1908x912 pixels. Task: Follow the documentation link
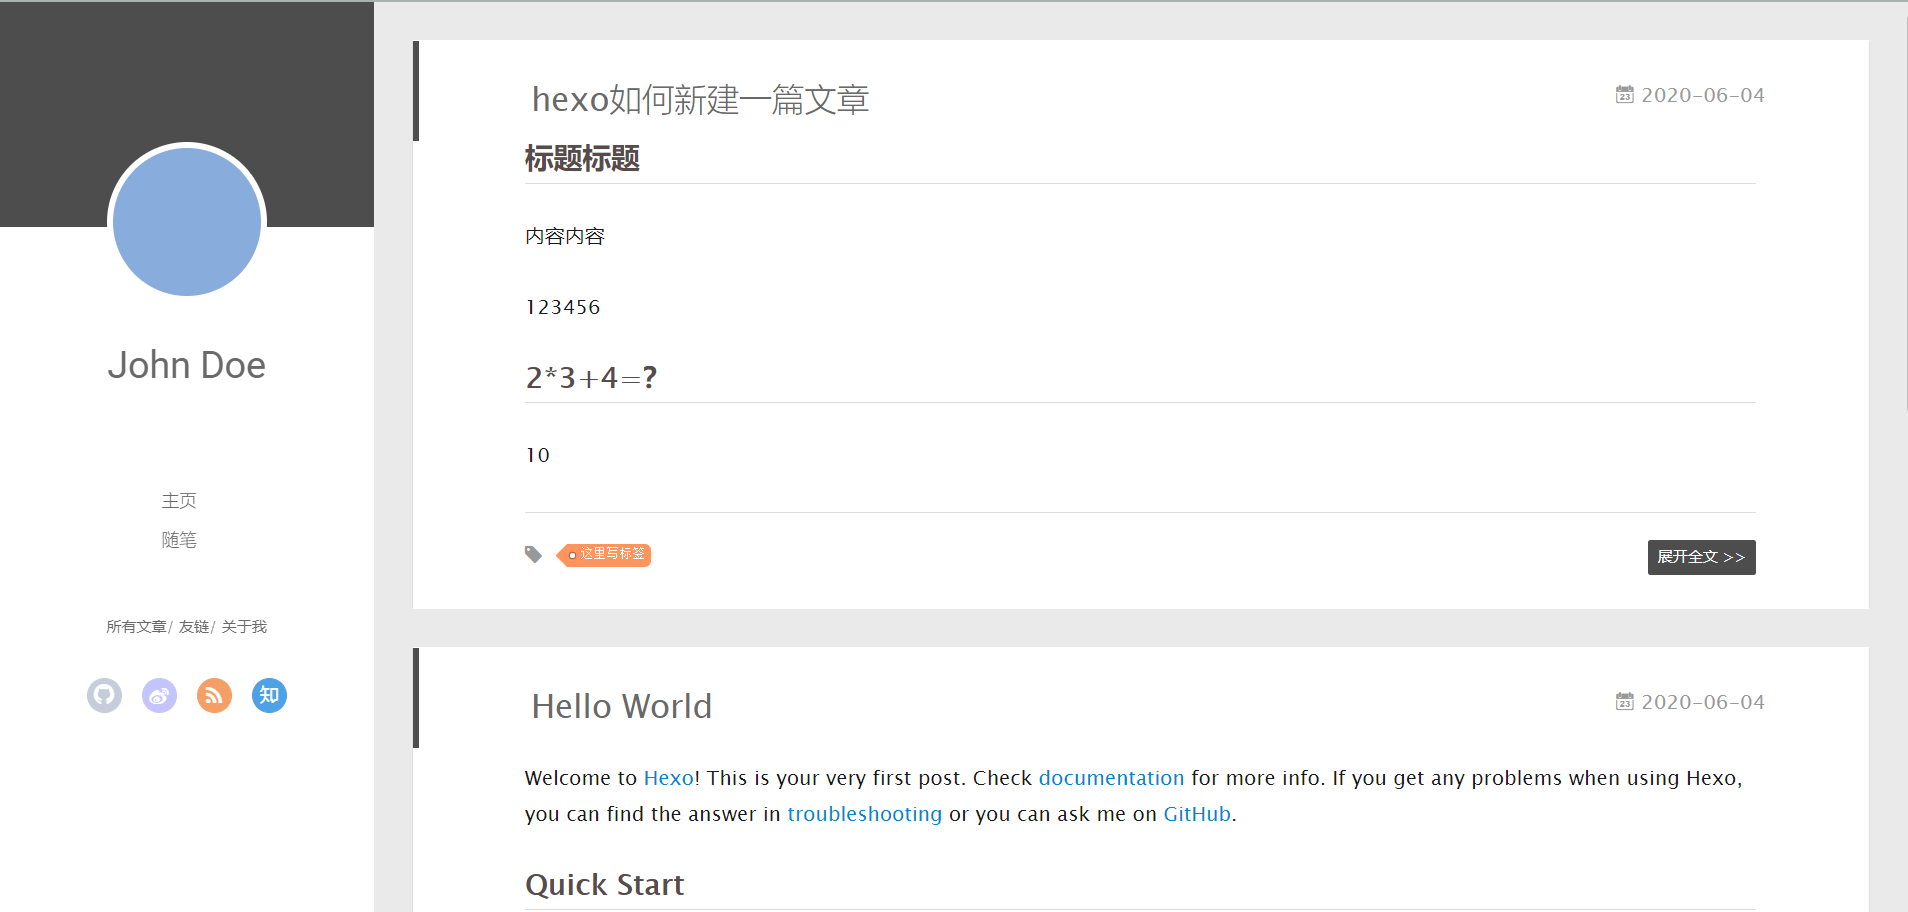tap(1111, 778)
